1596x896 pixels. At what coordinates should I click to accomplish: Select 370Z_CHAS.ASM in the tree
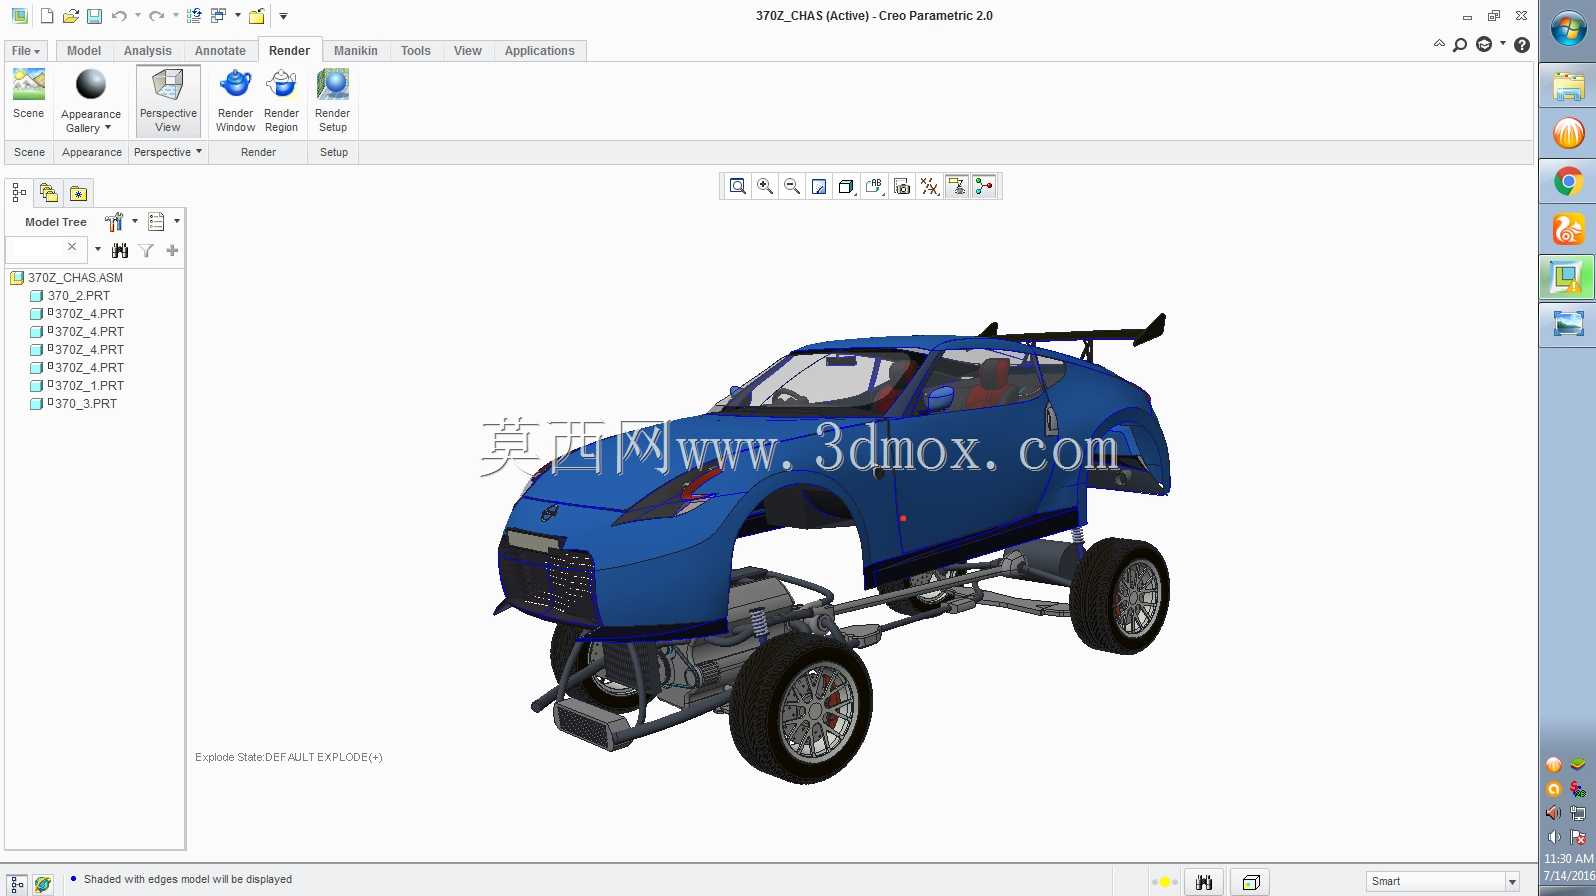coord(75,278)
